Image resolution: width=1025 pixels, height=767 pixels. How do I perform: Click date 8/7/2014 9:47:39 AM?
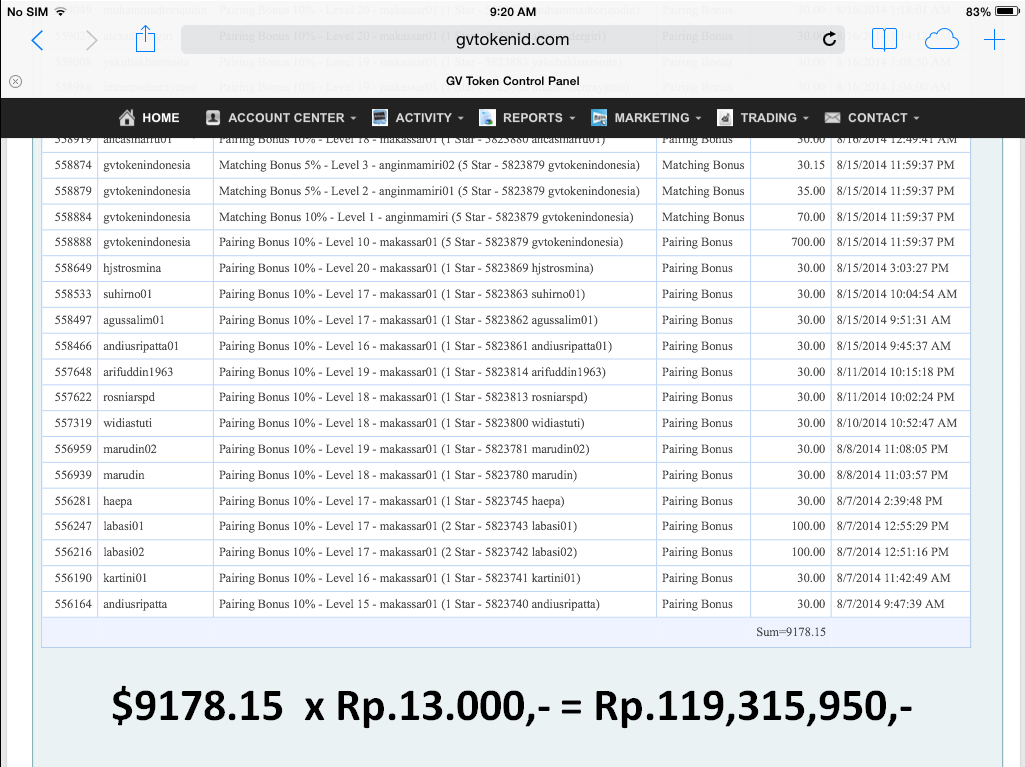(x=890, y=604)
